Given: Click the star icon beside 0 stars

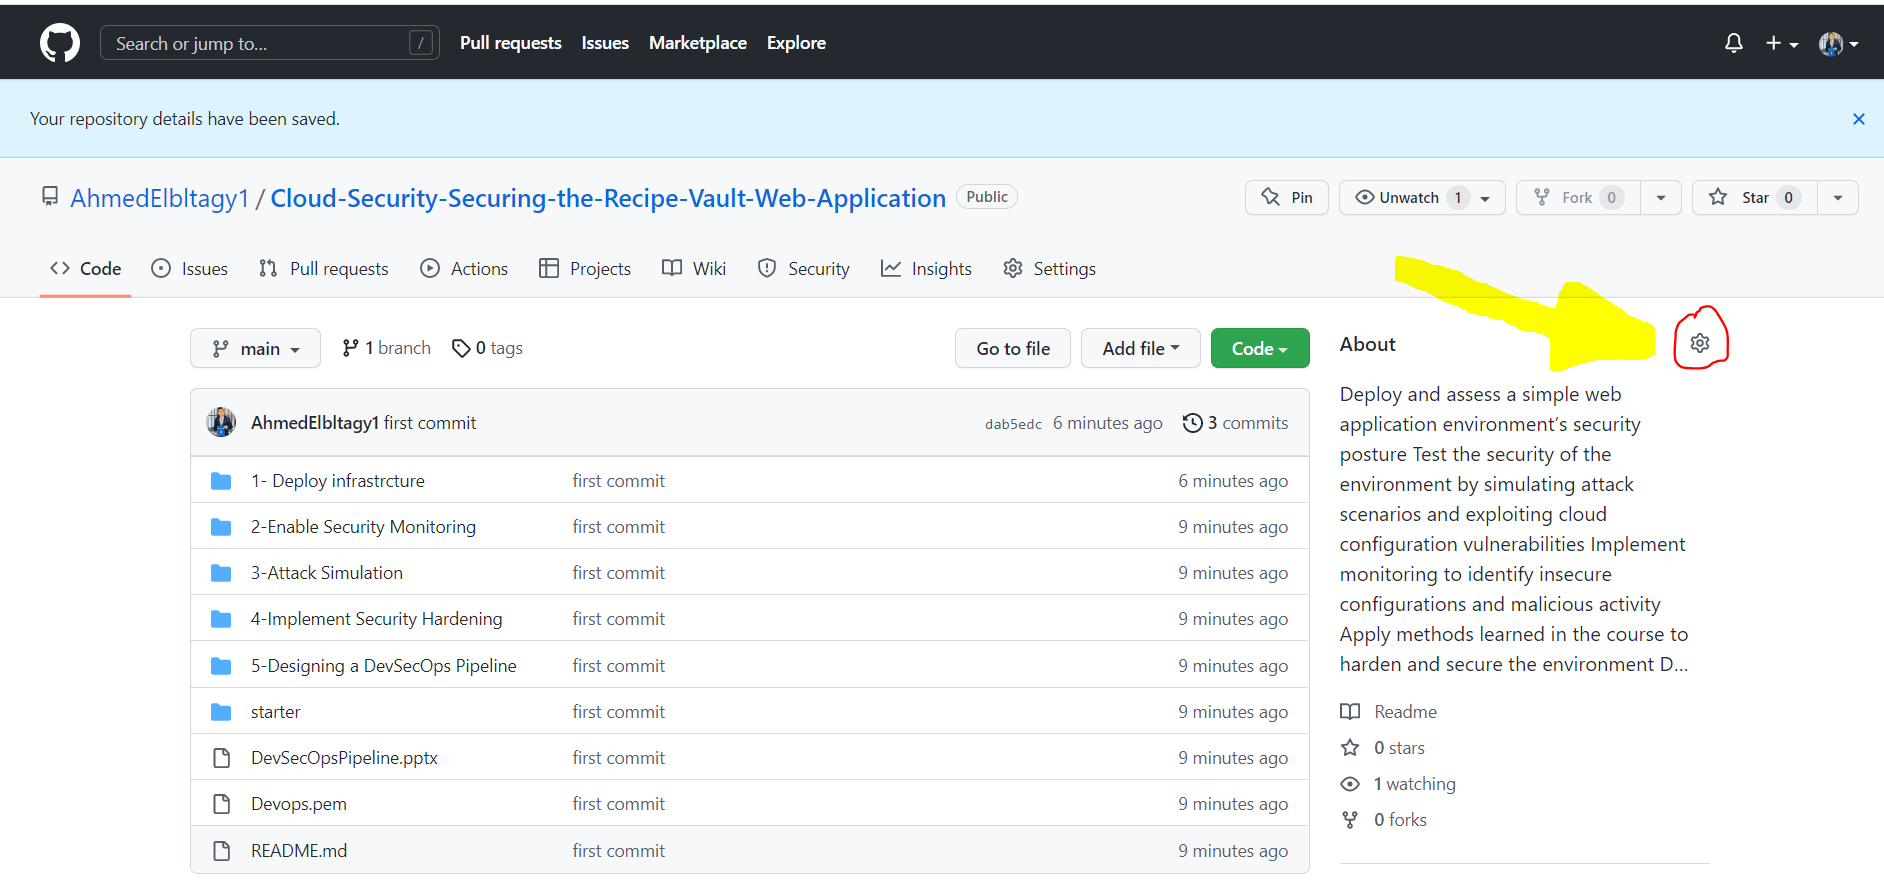Looking at the screenshot, I should pos(1350,748).
